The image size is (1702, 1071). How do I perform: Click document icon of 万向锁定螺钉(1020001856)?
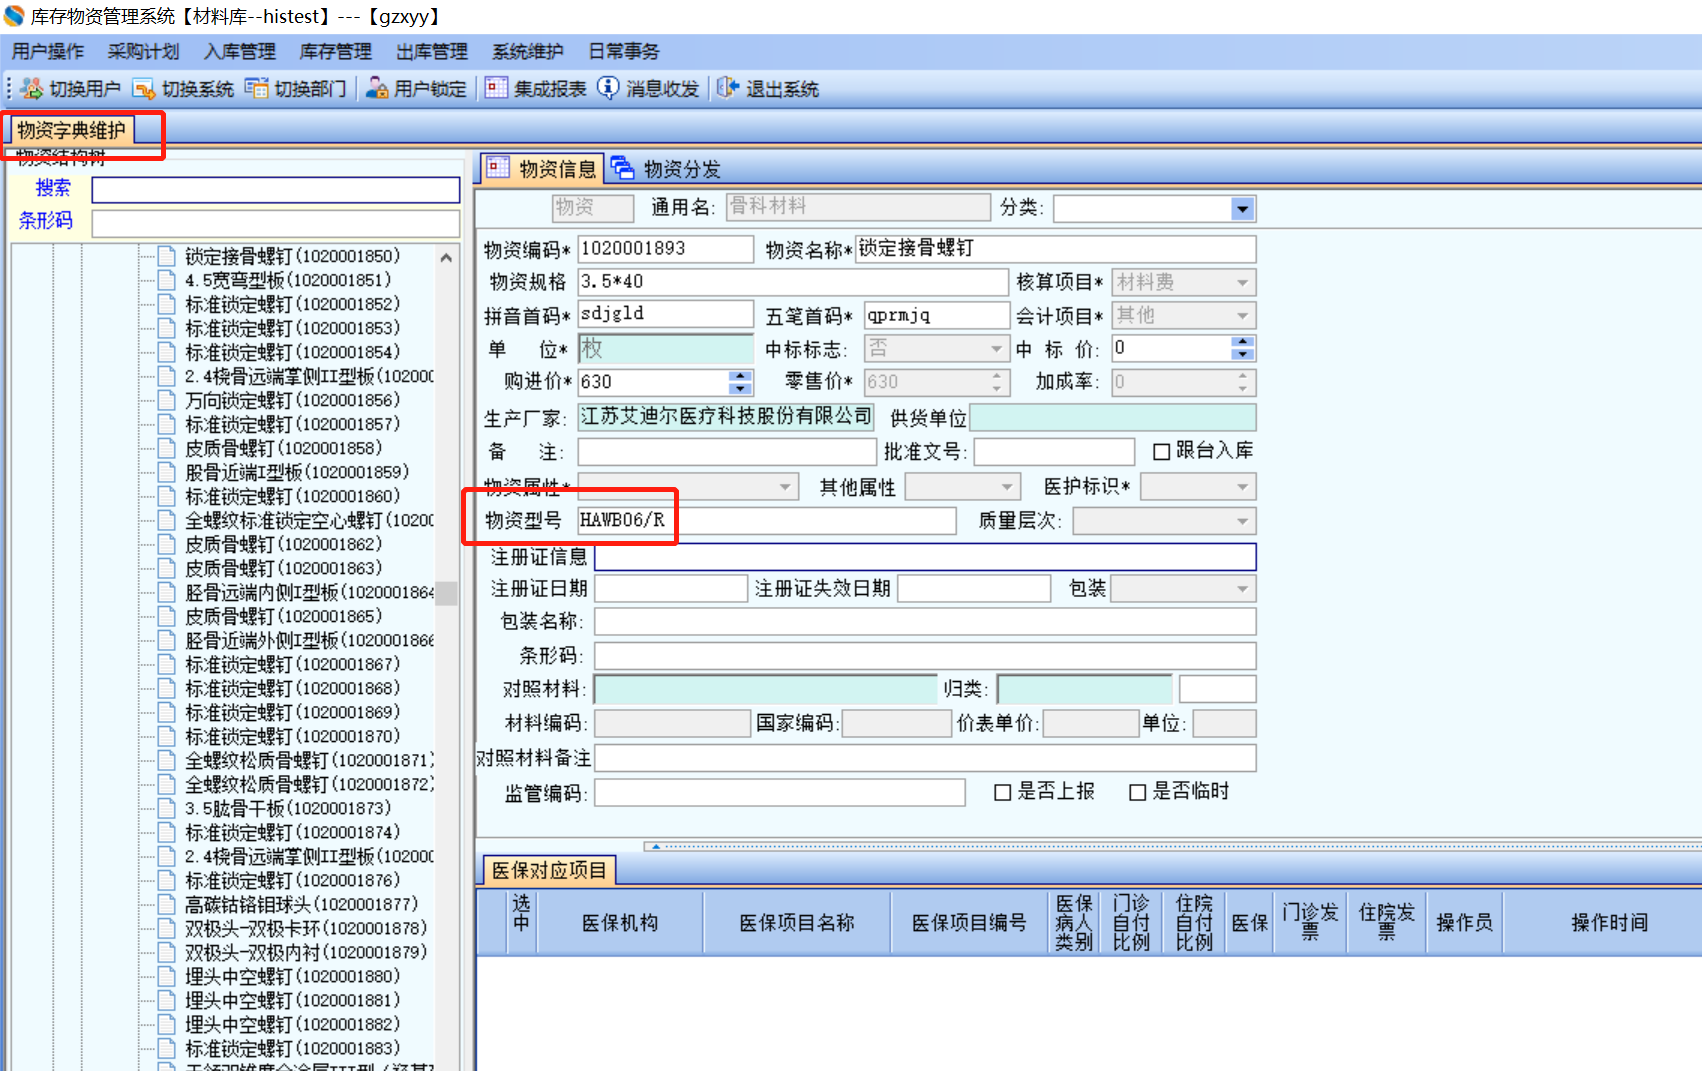(167, 400)
